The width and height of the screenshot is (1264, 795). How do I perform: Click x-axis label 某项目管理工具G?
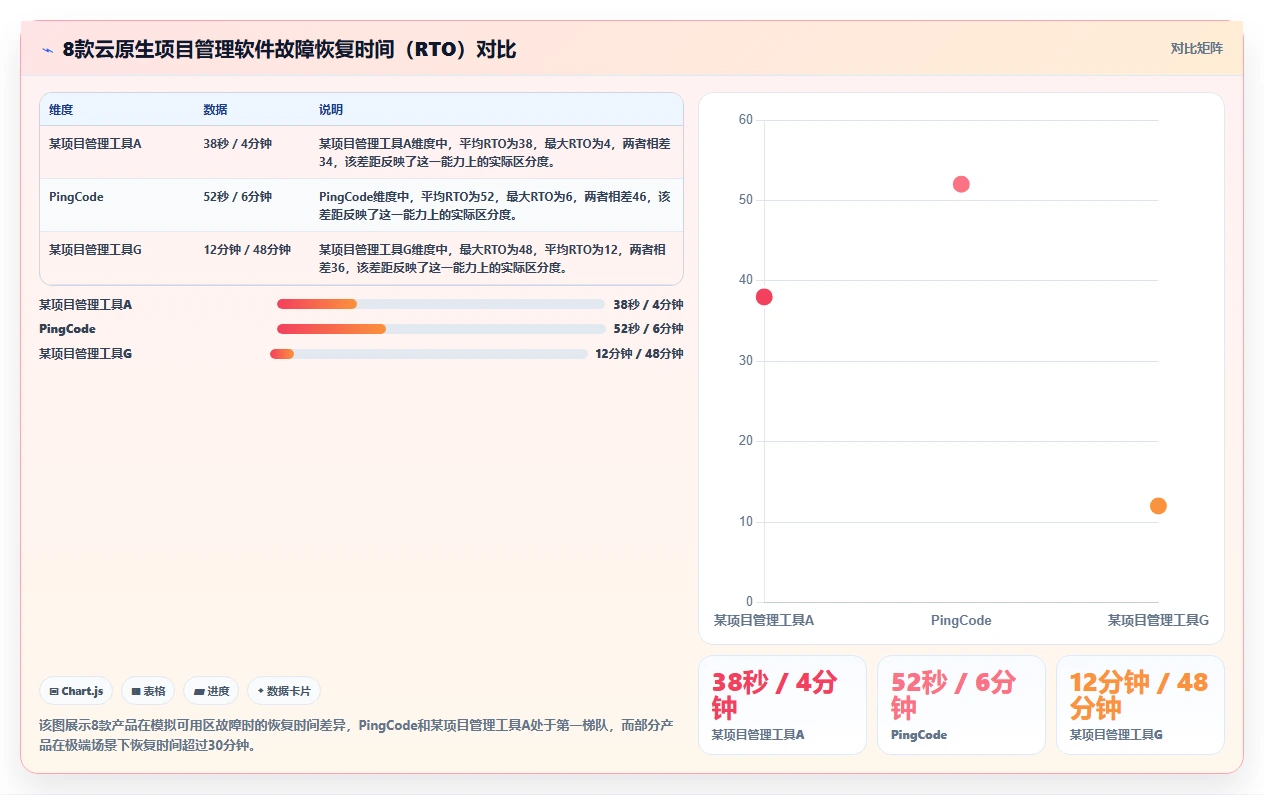(1158, 620)
